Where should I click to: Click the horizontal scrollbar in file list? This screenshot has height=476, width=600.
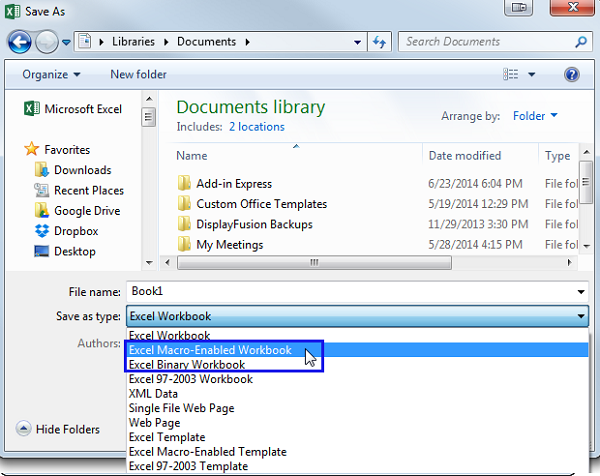pyautogui.click(x=313, y=262)
